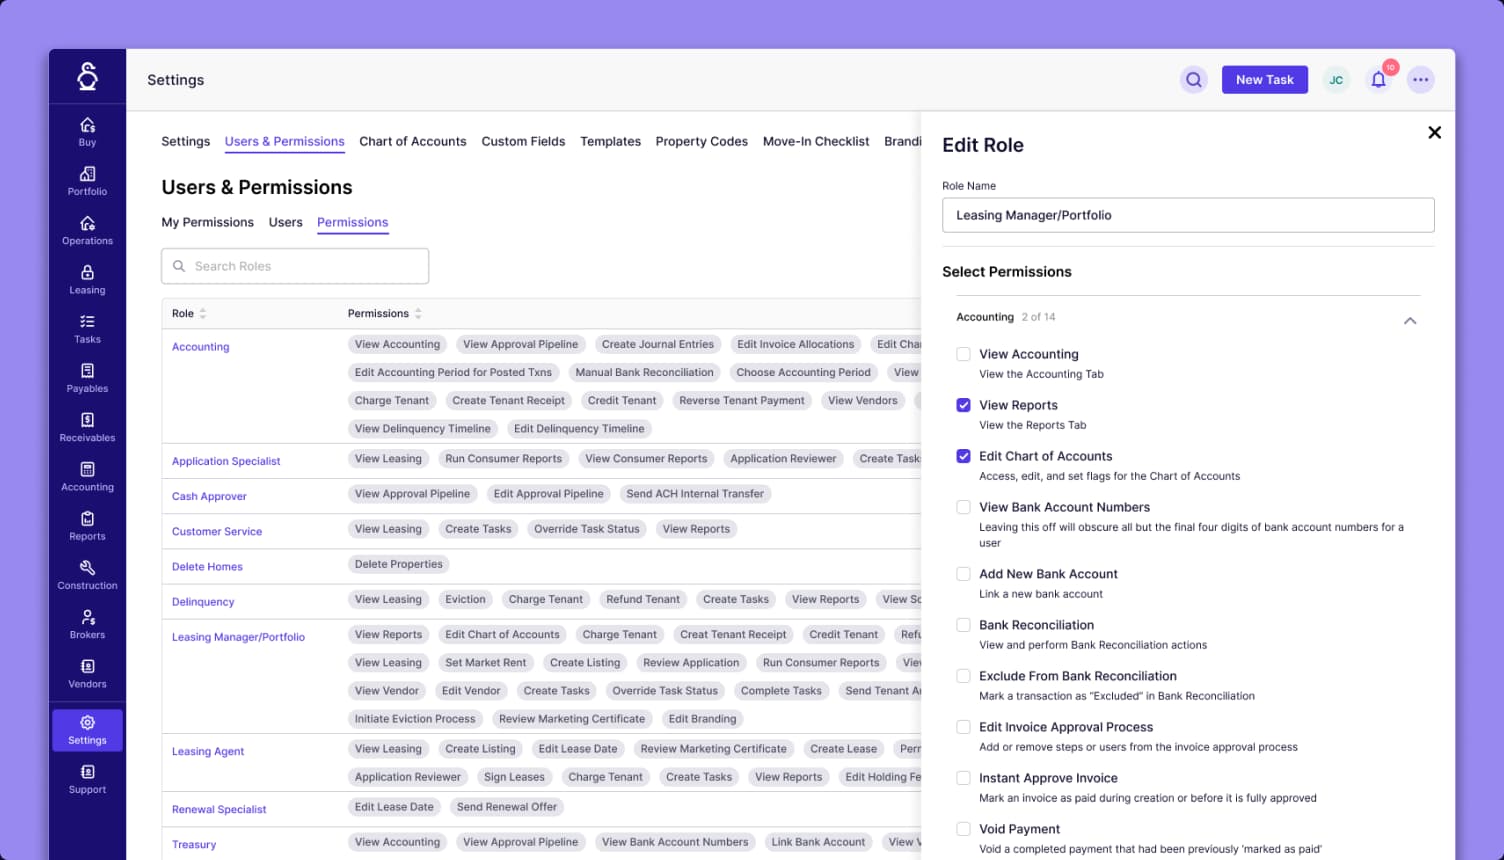This screenshot has width=1504, height=860.
Task: Open the Leasing section in the sidebar
Action: click(x=87, y=280)
